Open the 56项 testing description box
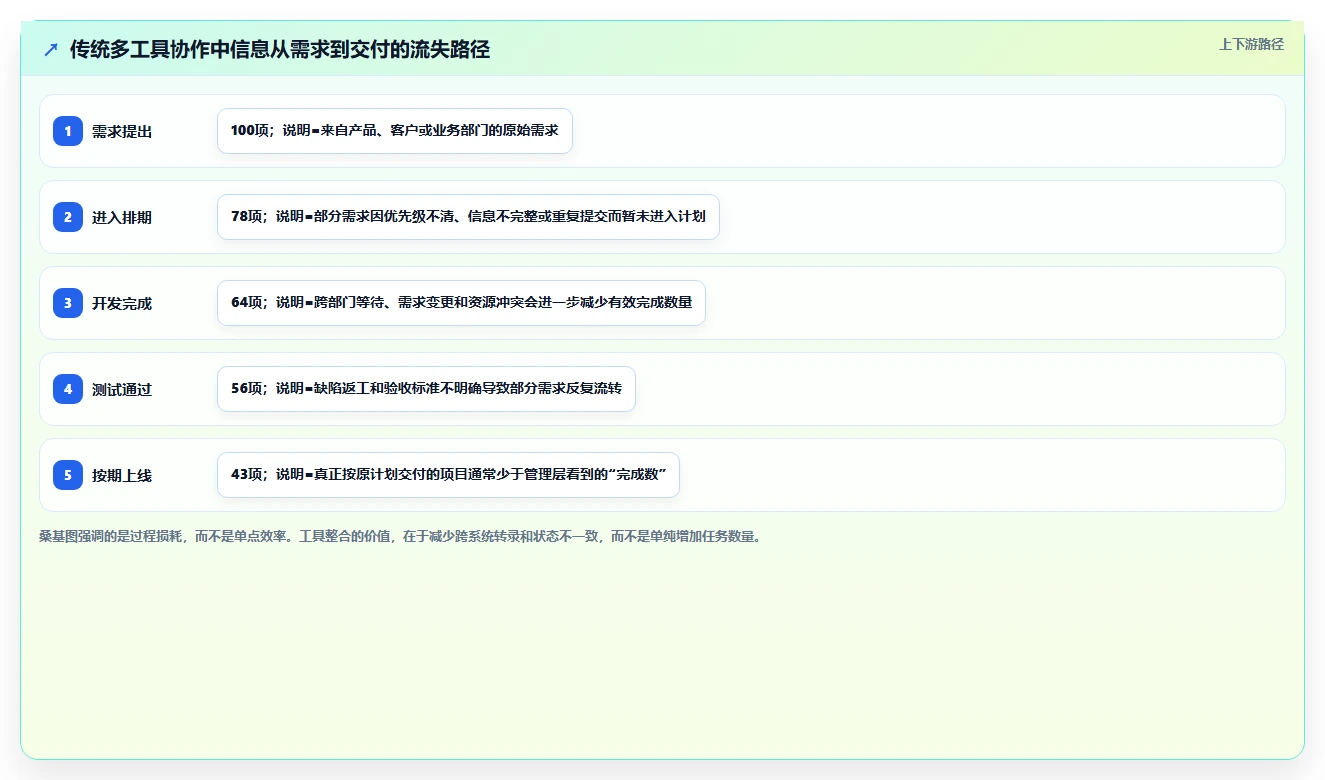 (x=426, y=389)
